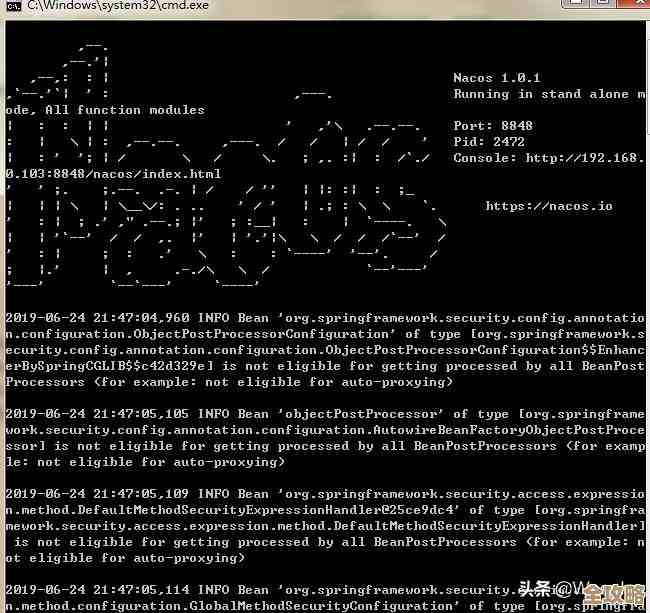Viewport: 650px width, 613px height.
Task: Click the 'Port: 8848' line
Action: pos(493,126)
